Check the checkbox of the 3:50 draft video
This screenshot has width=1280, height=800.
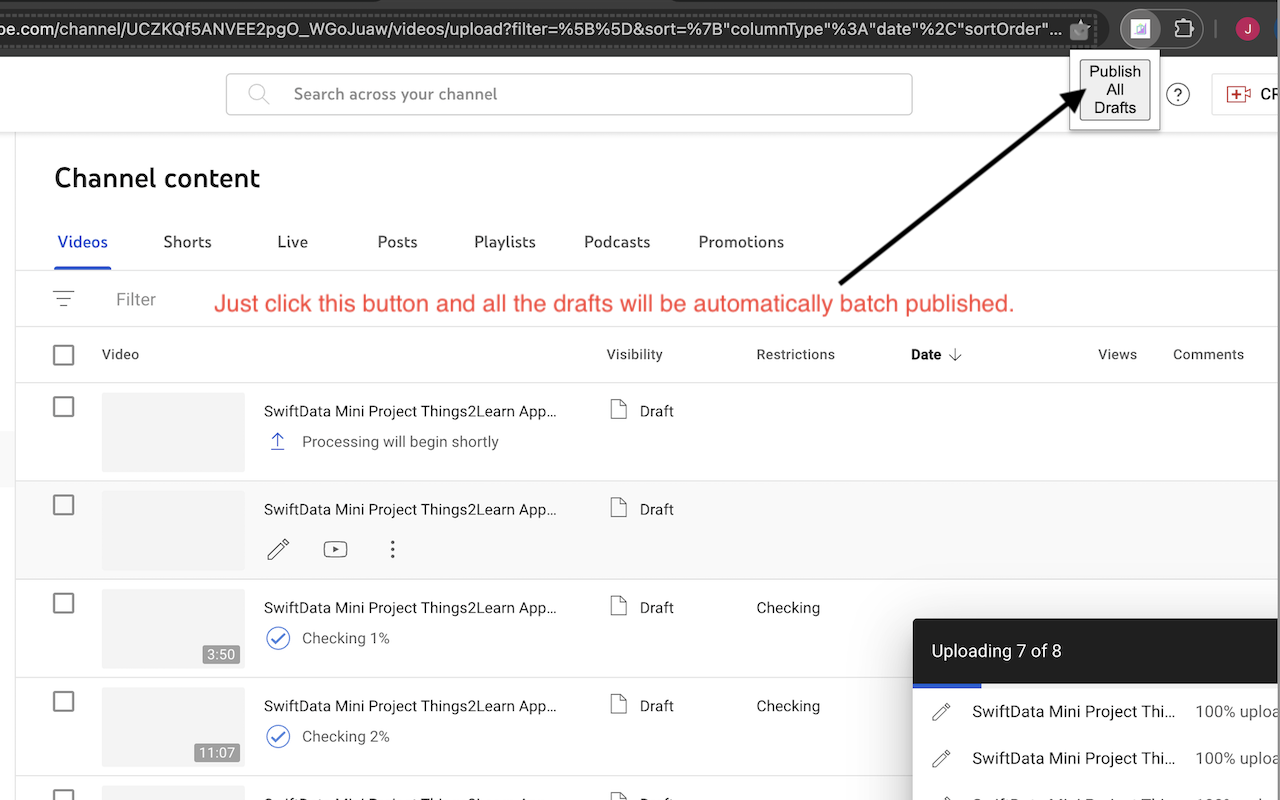coord(63,603)
